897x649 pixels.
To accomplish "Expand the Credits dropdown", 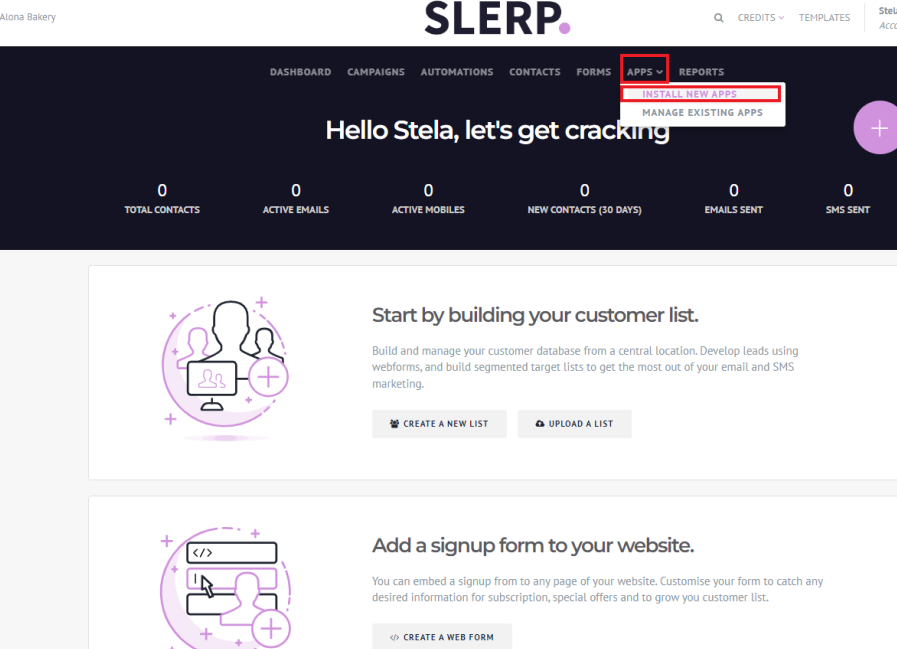I will (x=760, y=18).
